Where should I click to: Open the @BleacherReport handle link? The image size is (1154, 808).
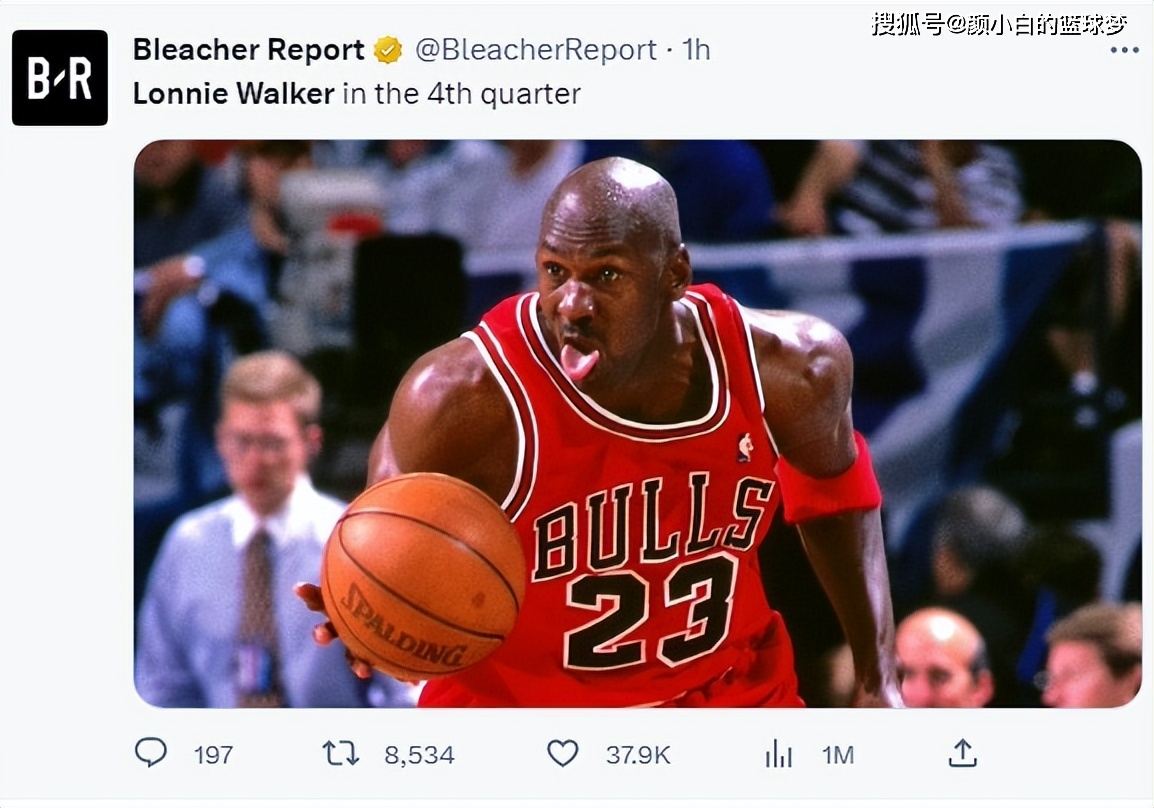tap(536, 50)
